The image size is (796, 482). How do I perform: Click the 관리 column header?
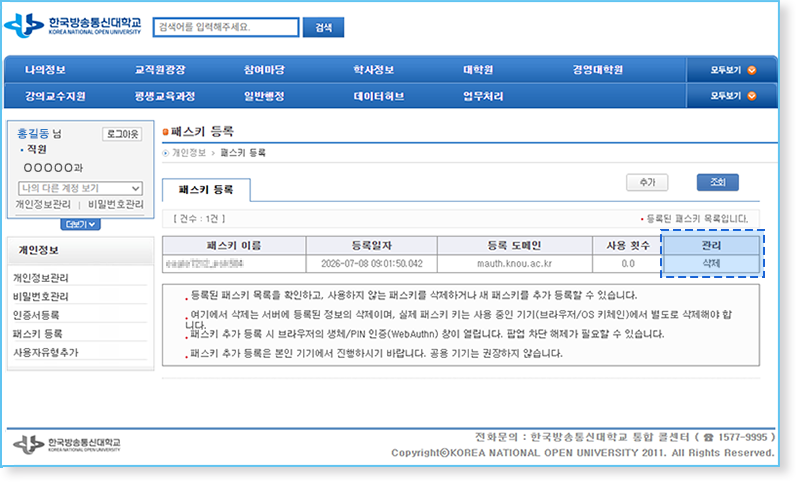711,245
